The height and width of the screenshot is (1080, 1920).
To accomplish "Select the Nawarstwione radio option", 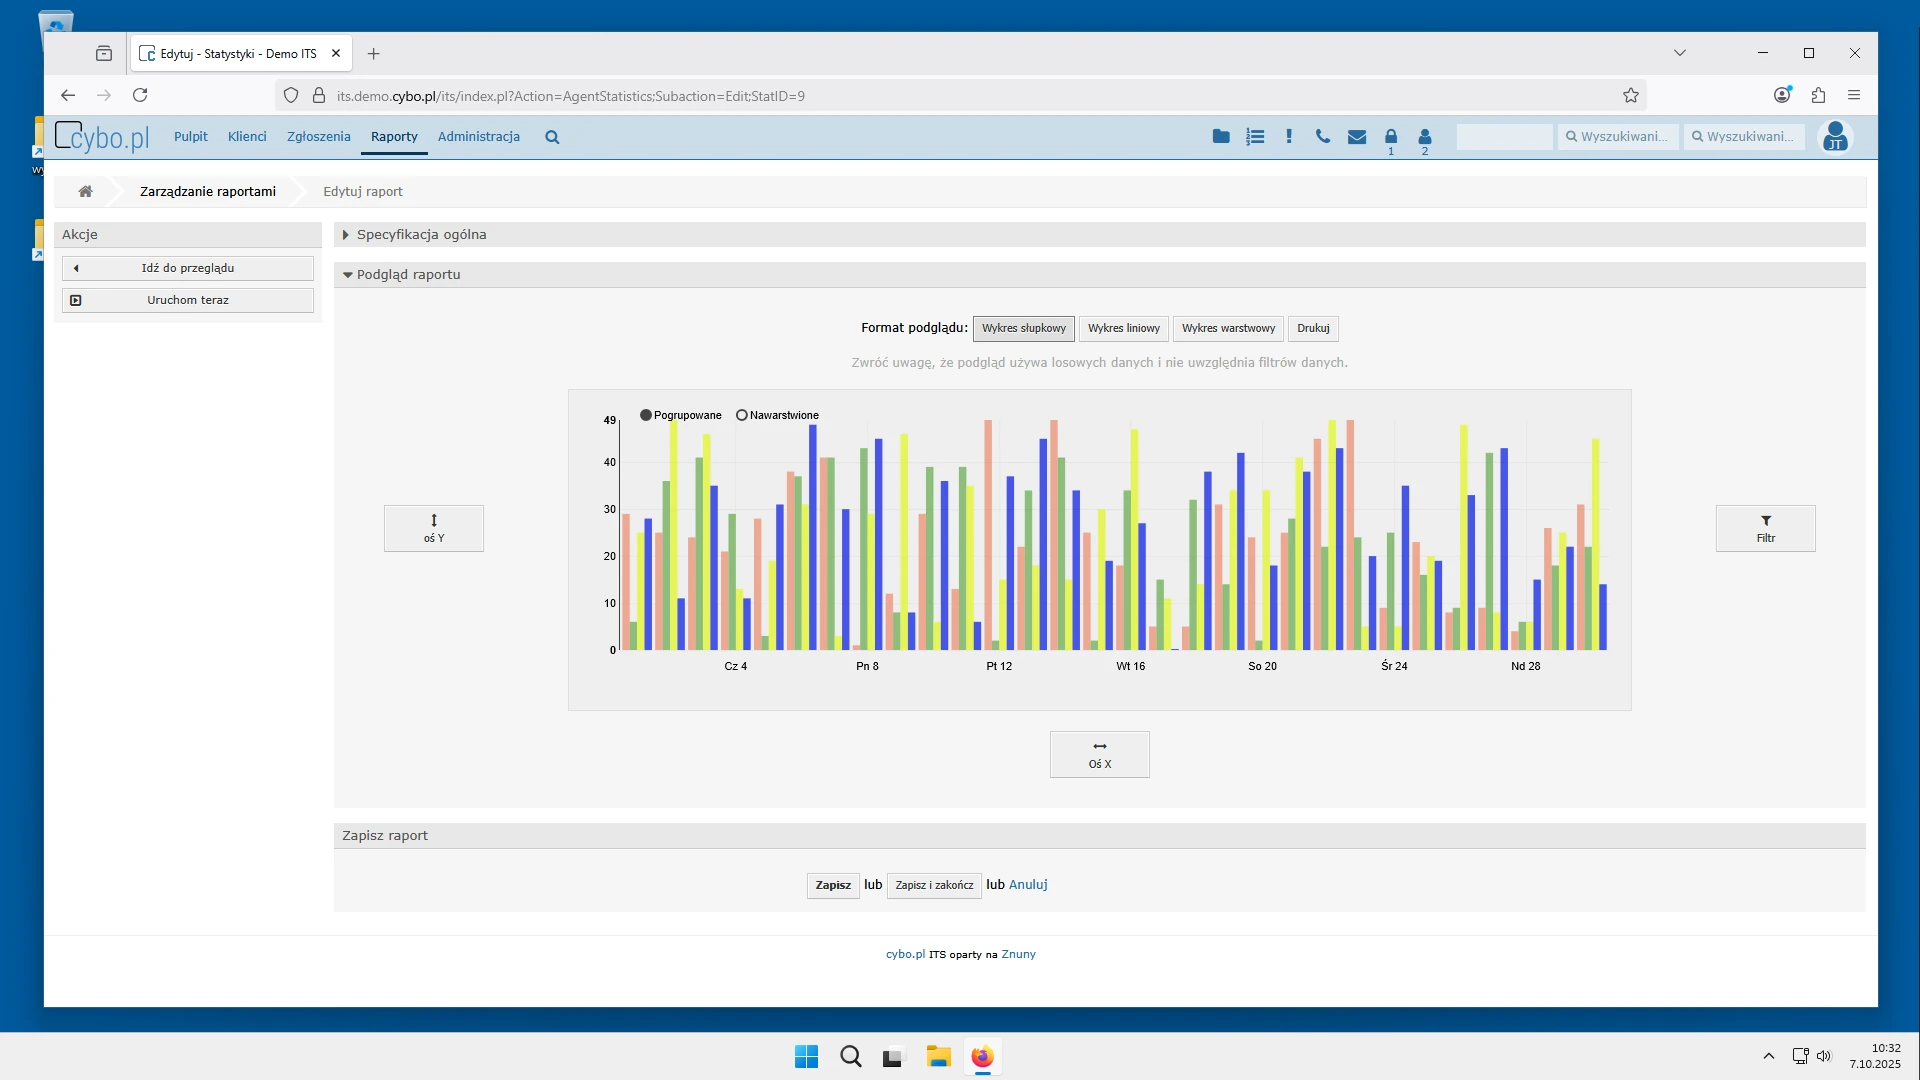I will click(x=742, y=415).
